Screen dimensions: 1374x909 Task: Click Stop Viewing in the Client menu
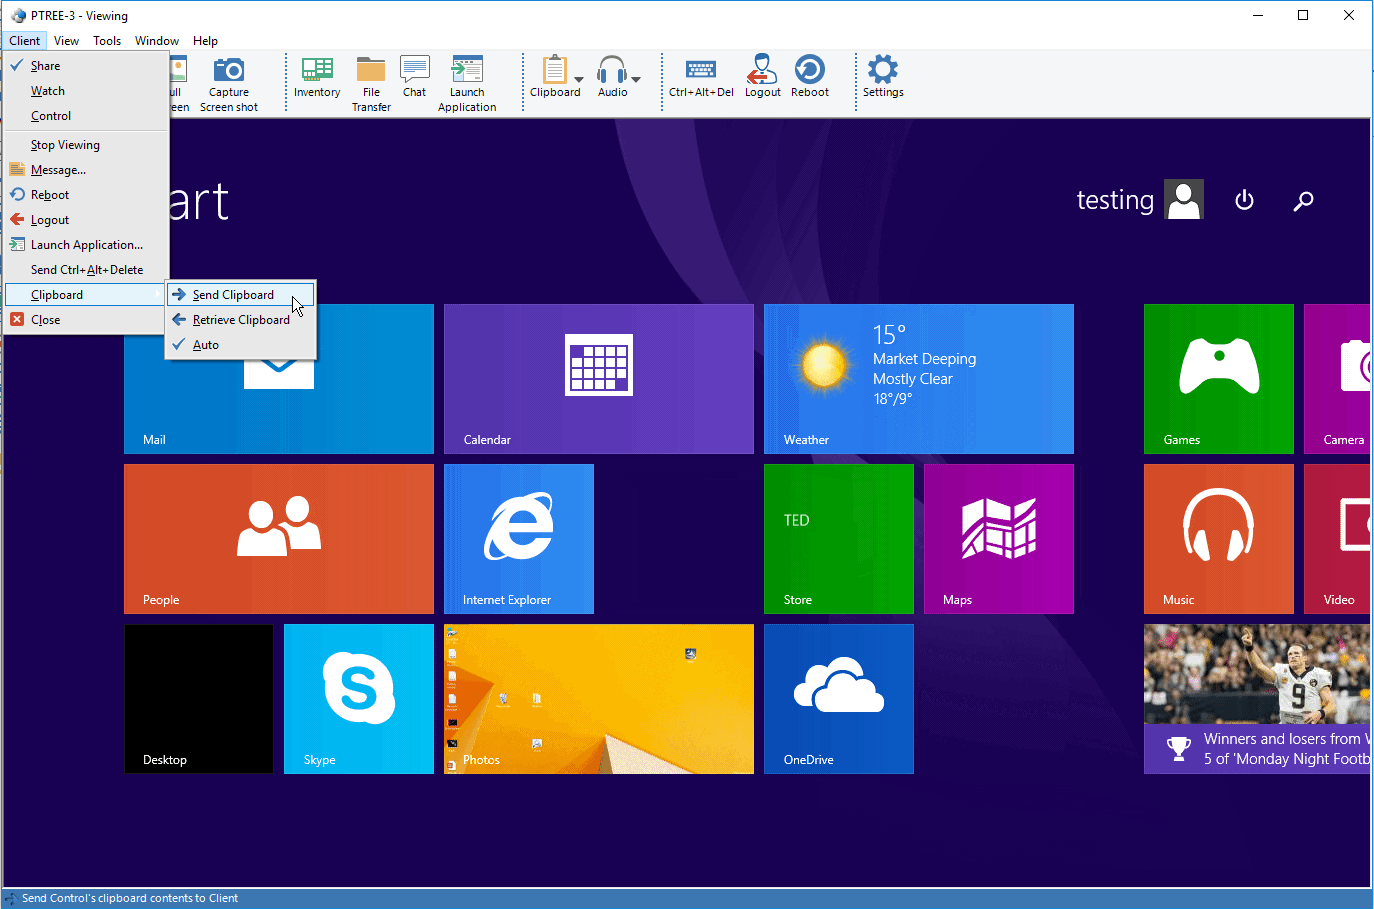coord(65,145)
